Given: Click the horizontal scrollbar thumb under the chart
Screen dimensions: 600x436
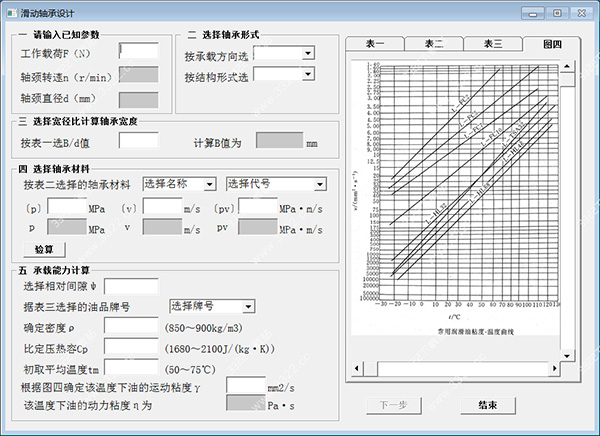Looking at the screenshot, I should point(370,368).
